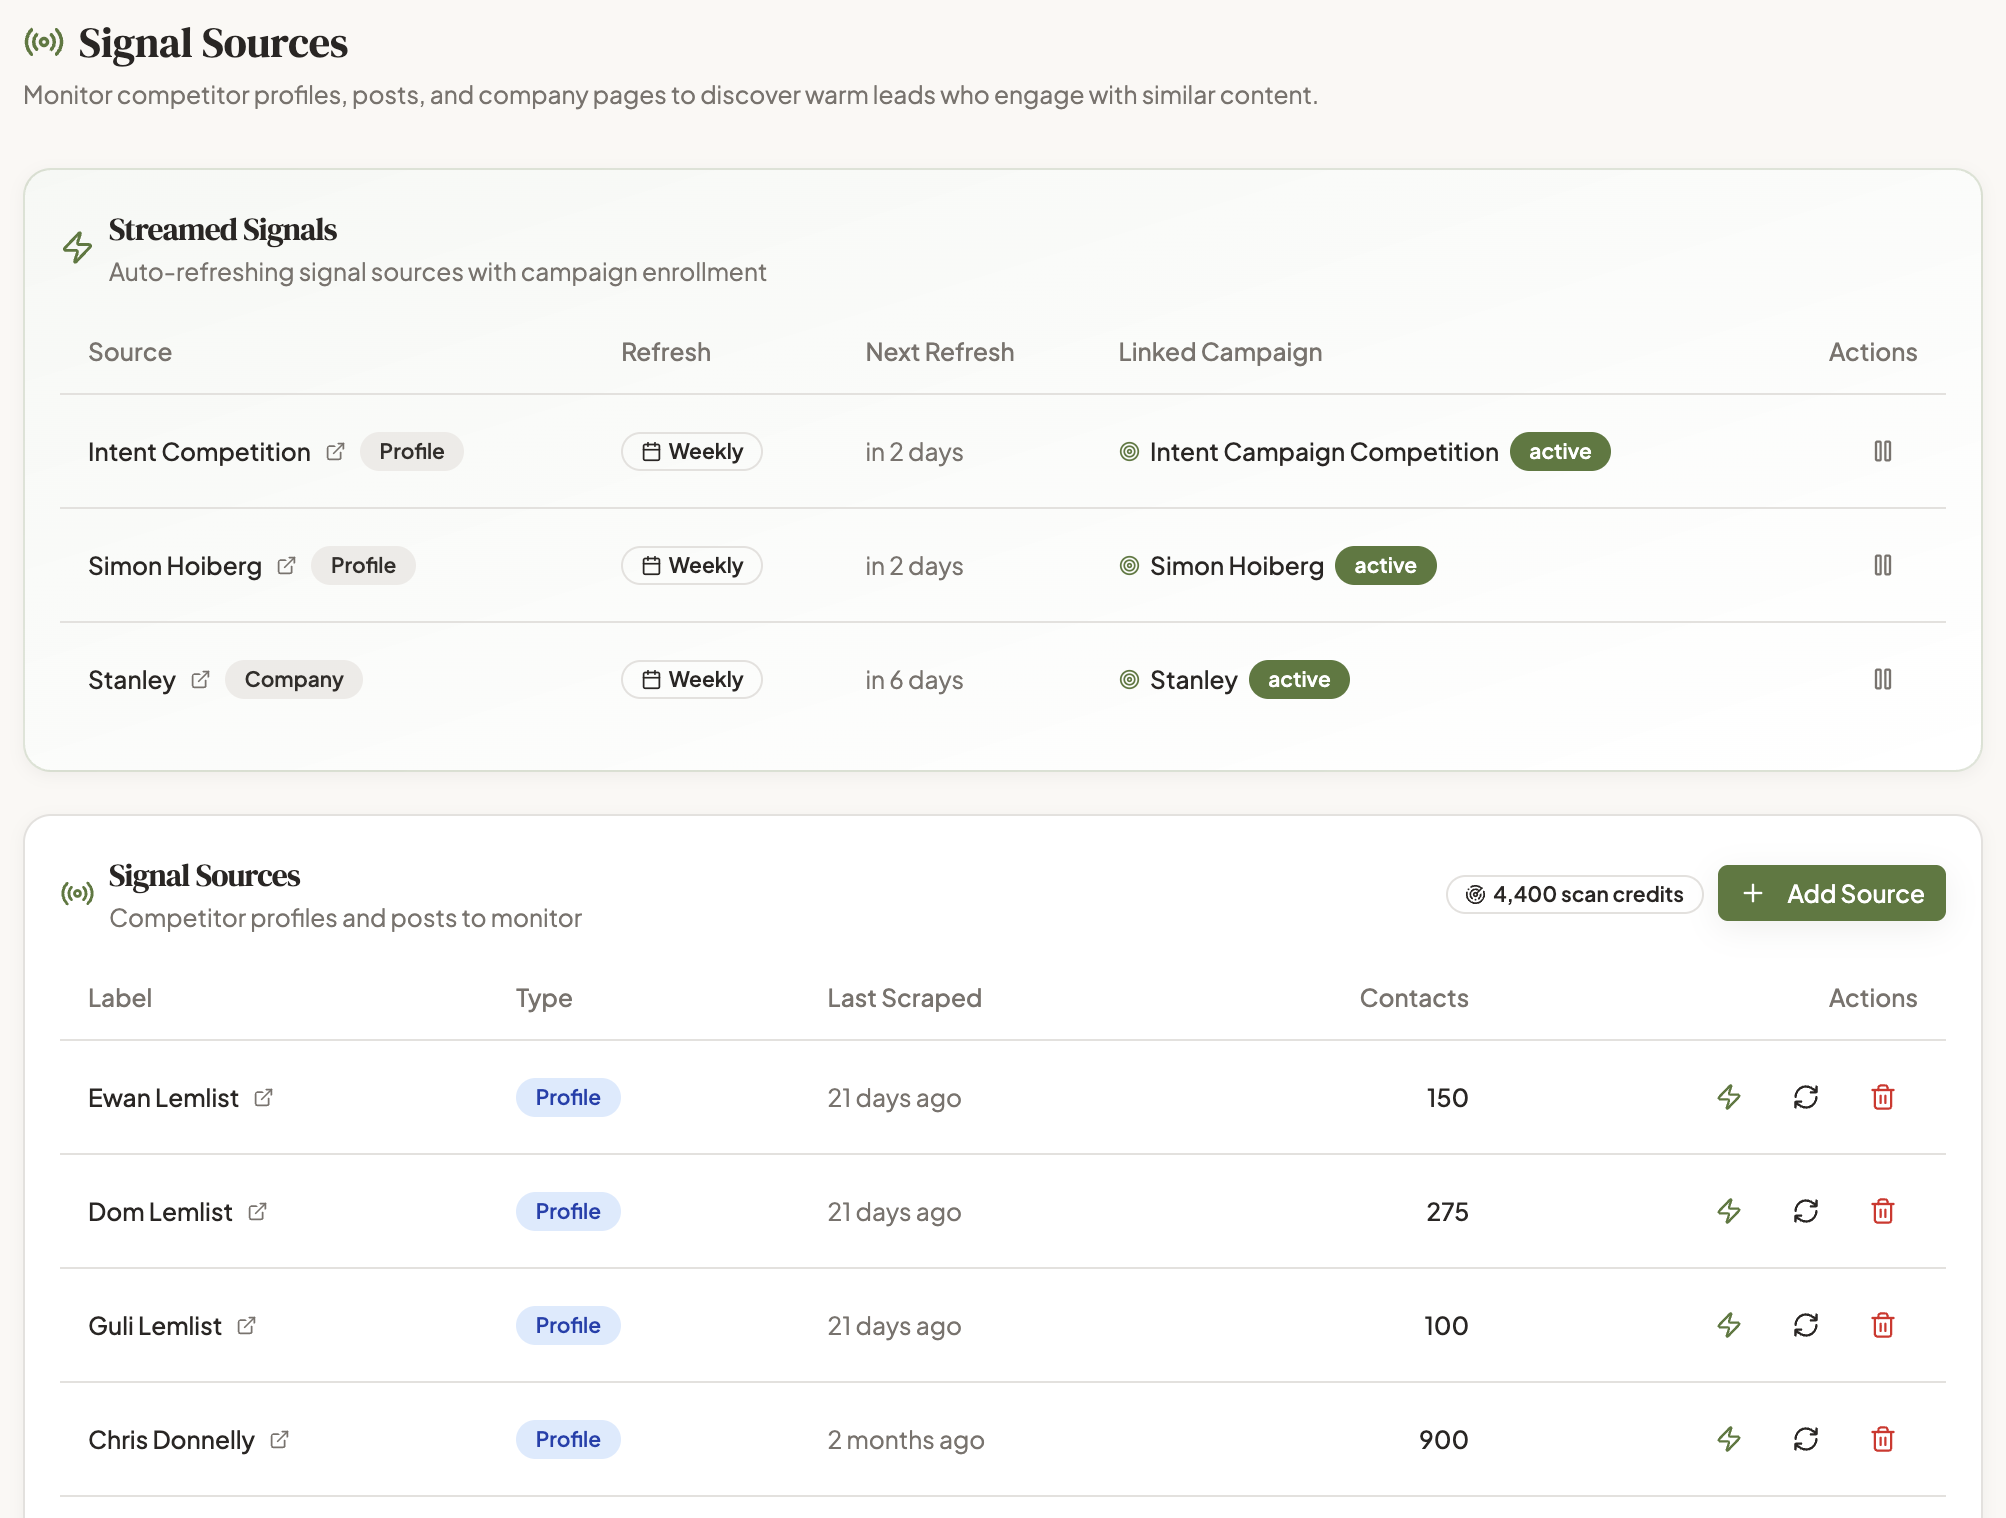Change Intent Competition's Weekly refresh setting
The width and height of the screenshot is (2006, 1518).
(x=691, y=451)
